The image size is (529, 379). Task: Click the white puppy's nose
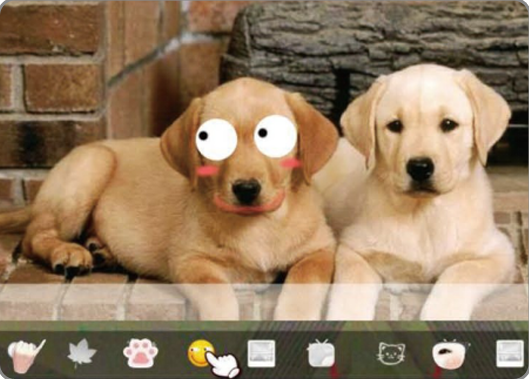point(420,169)
